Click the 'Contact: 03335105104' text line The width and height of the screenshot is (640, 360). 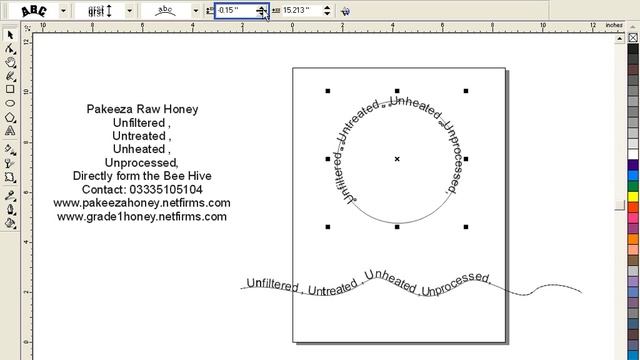tap(142, 190)
